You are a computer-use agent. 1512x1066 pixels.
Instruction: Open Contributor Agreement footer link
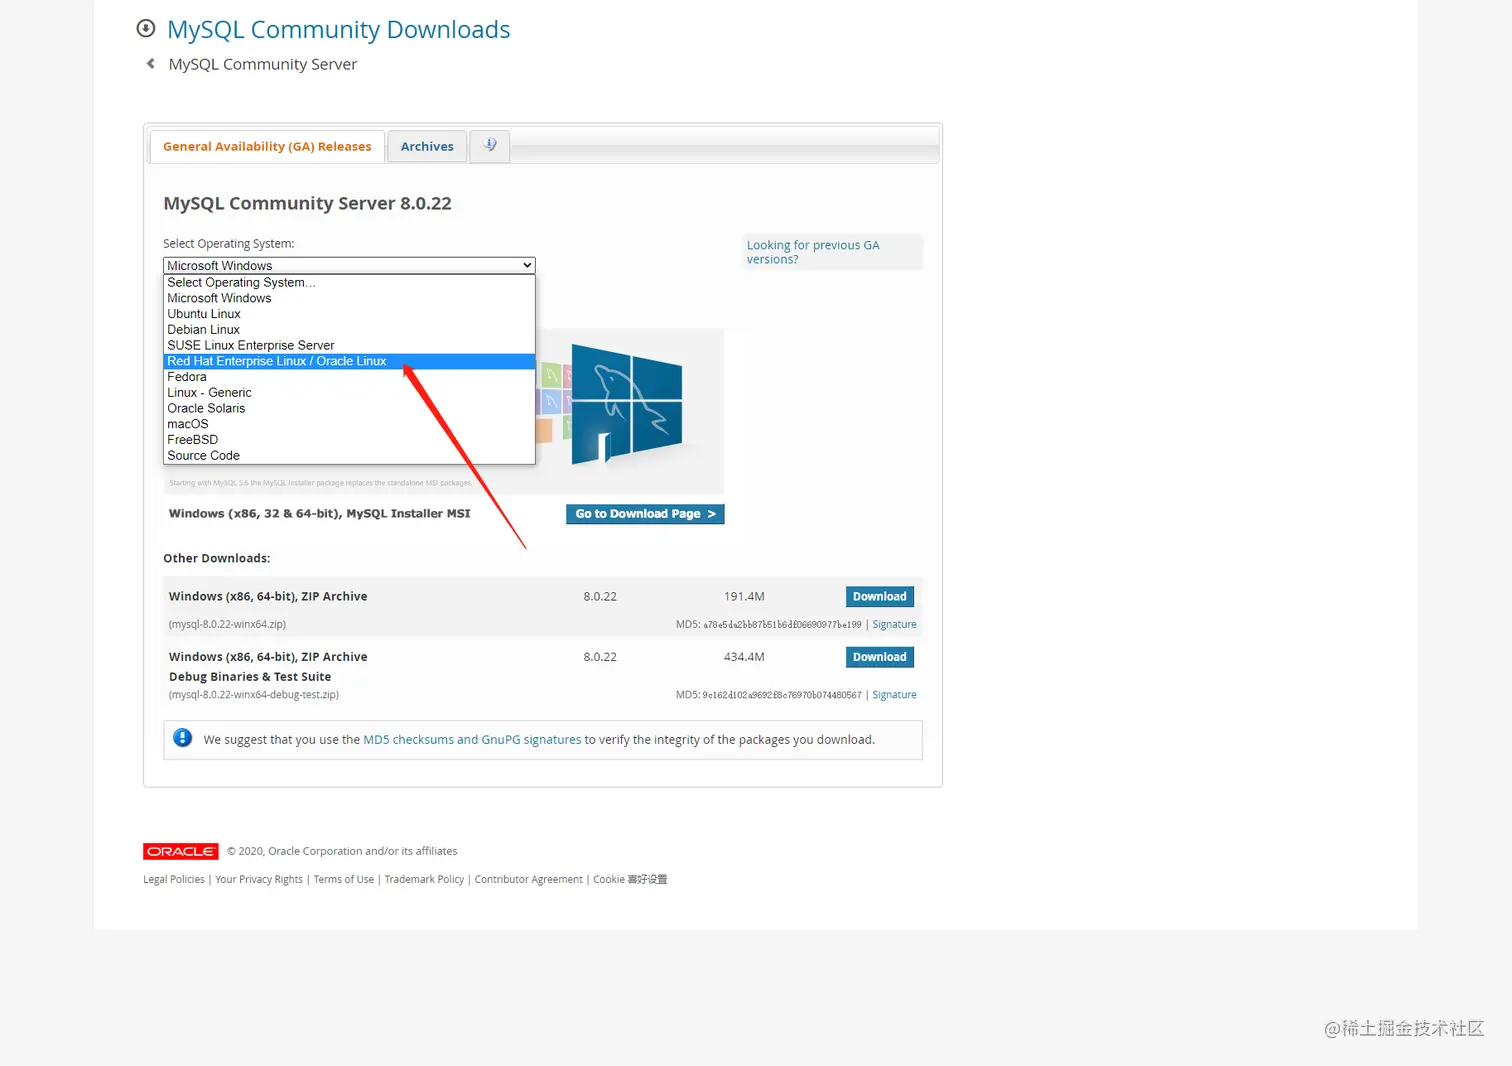click(528, 880)
